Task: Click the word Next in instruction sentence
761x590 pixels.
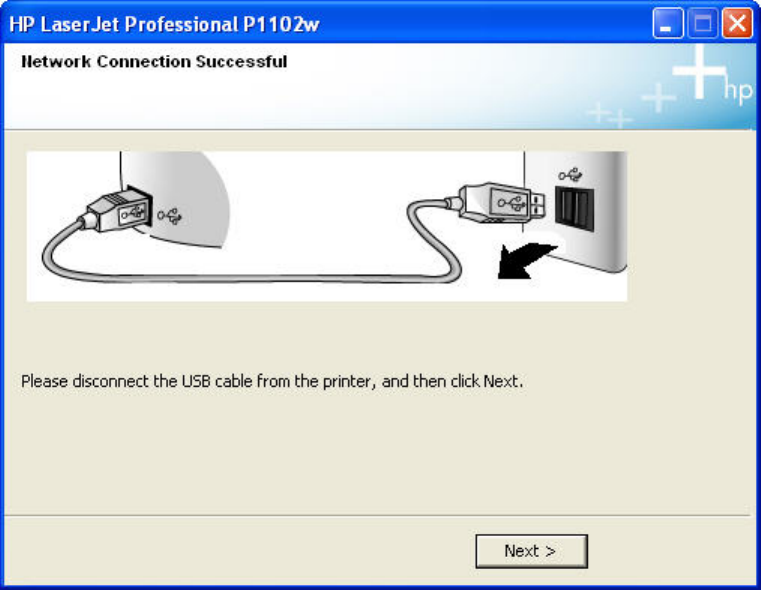Action: pos(500,381)
